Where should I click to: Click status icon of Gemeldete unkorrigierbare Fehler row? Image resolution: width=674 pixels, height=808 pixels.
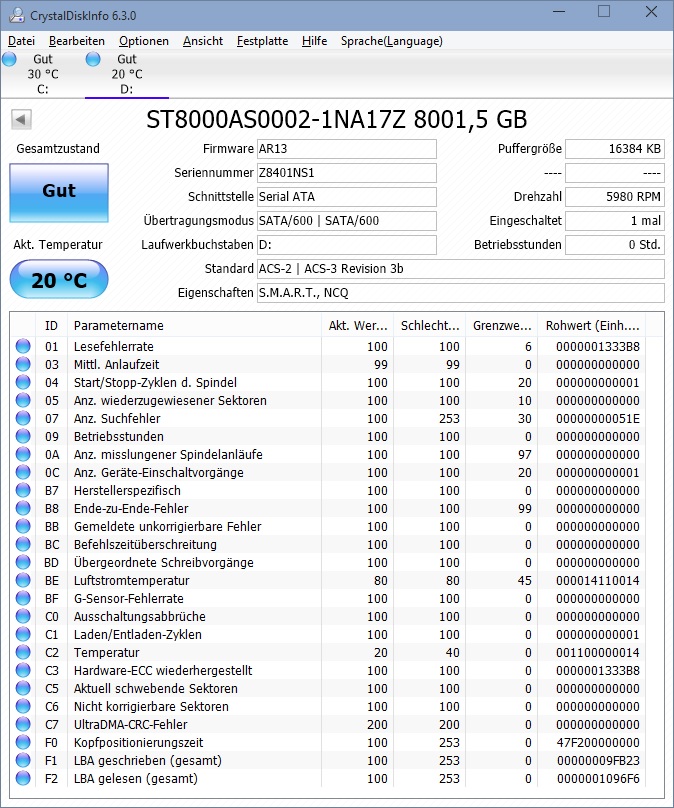point(23,527)
